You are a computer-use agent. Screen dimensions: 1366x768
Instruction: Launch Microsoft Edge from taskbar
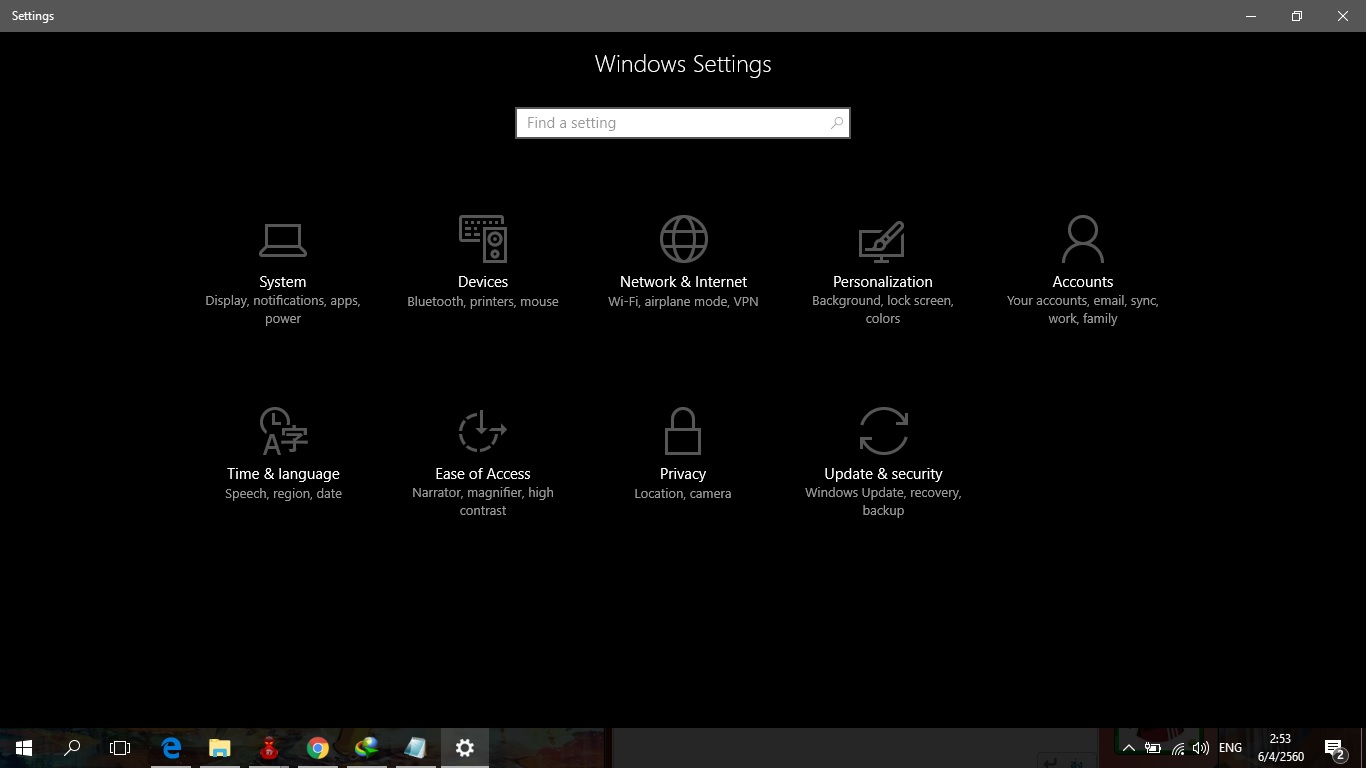[171, 748]
